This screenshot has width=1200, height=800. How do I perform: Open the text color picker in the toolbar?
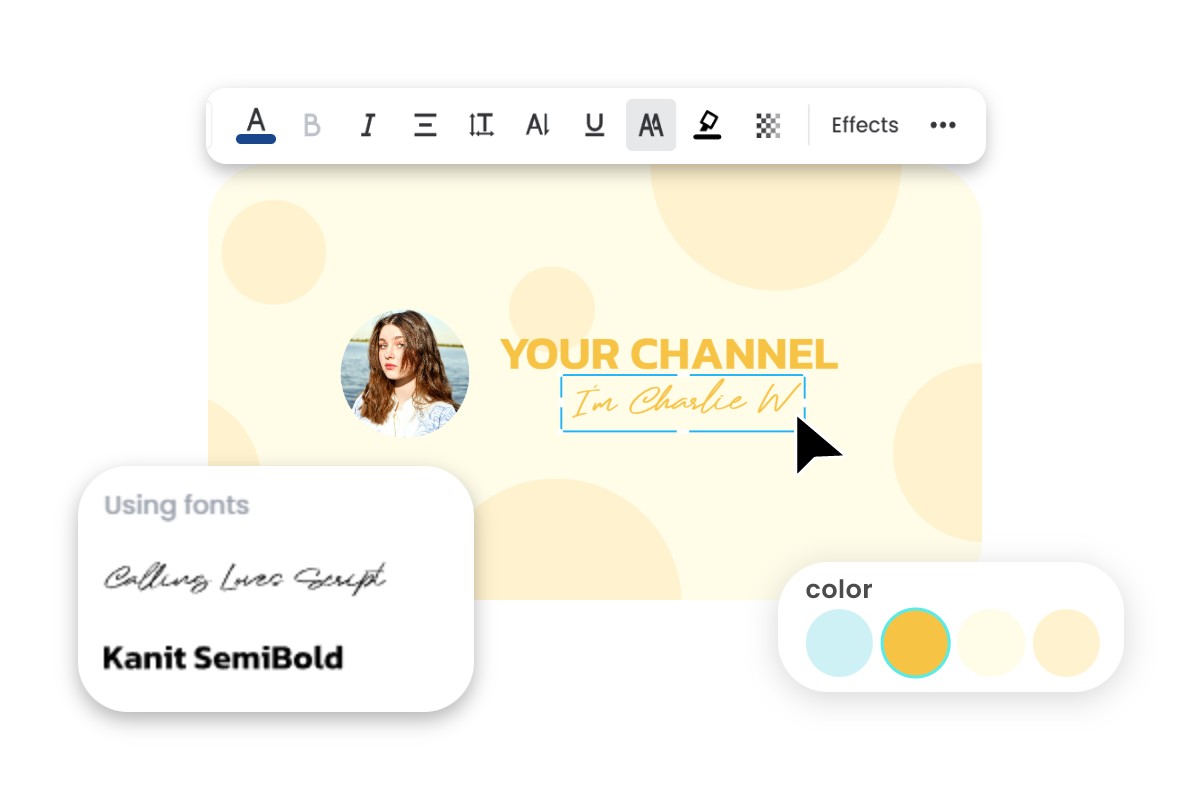(255, 124)
